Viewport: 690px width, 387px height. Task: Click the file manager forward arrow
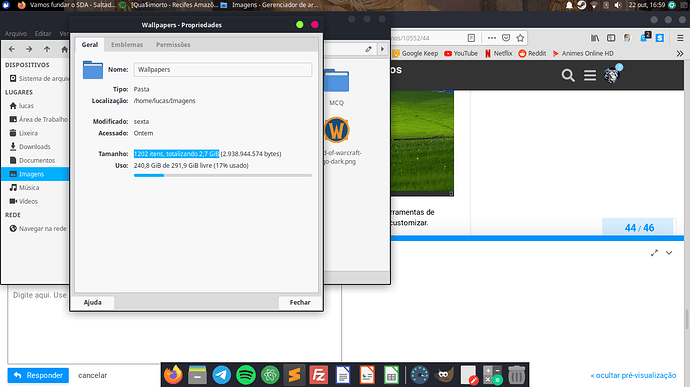pos(29,49)
